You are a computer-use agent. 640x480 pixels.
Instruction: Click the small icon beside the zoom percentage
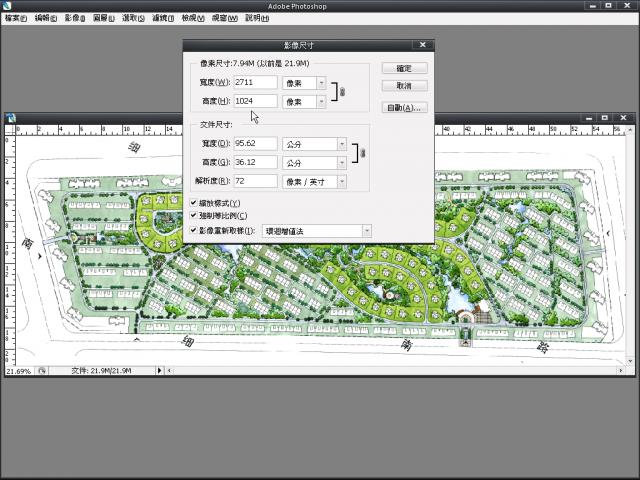(42, 371)
